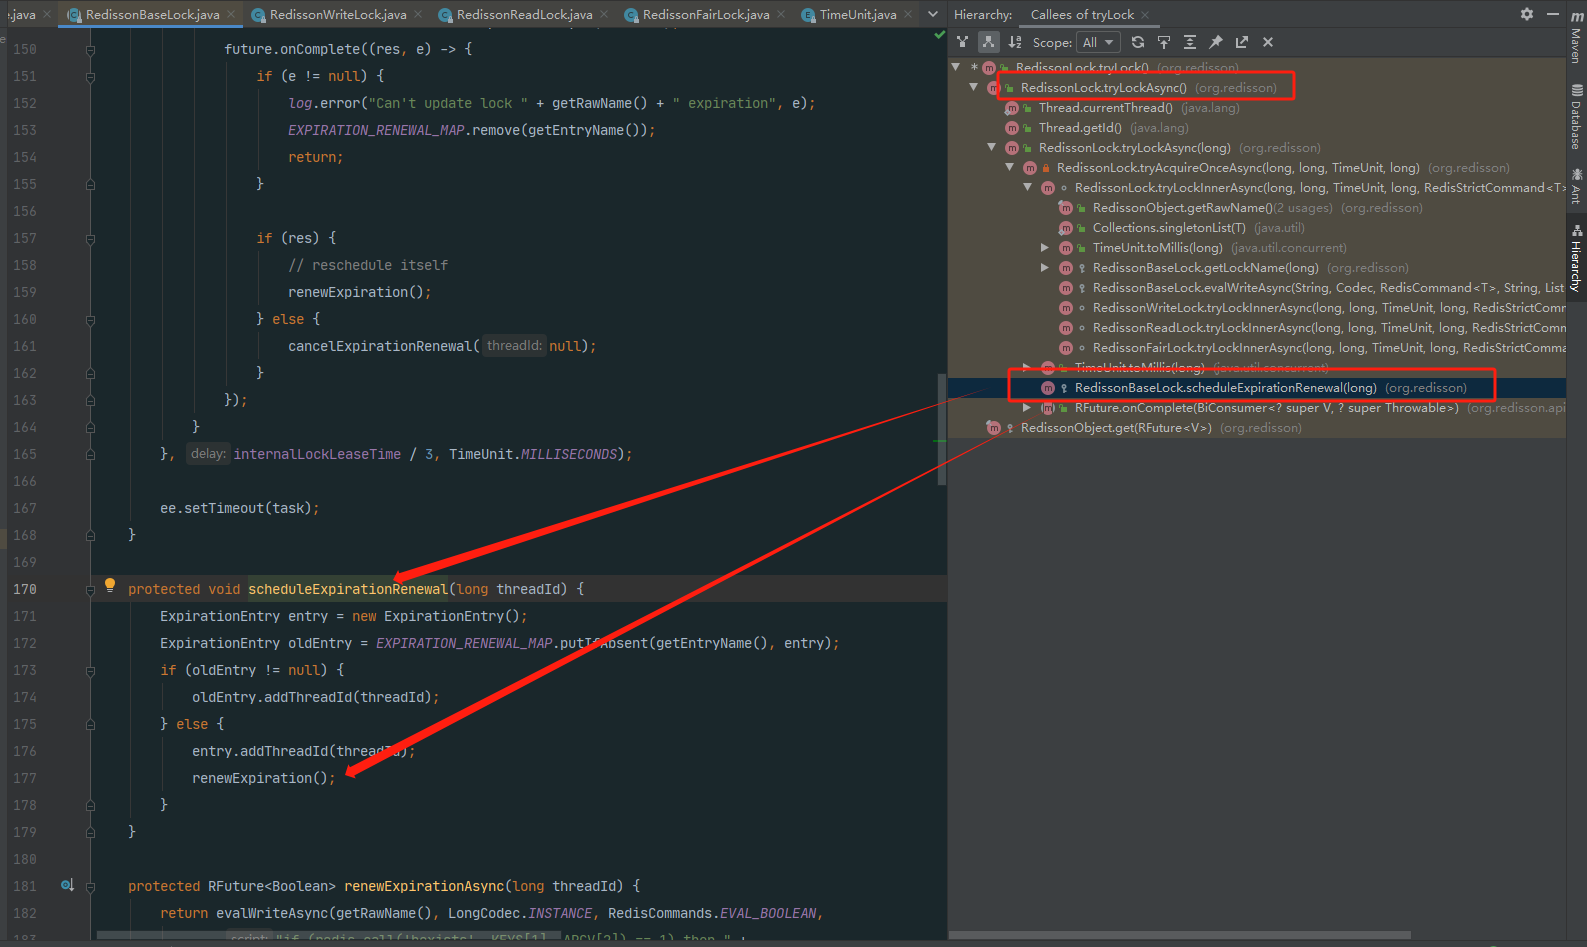This screenshot has width=1587, height=947.
Task: Switch to the RedissonFairLock.java tab
Action: coord(706,14)
